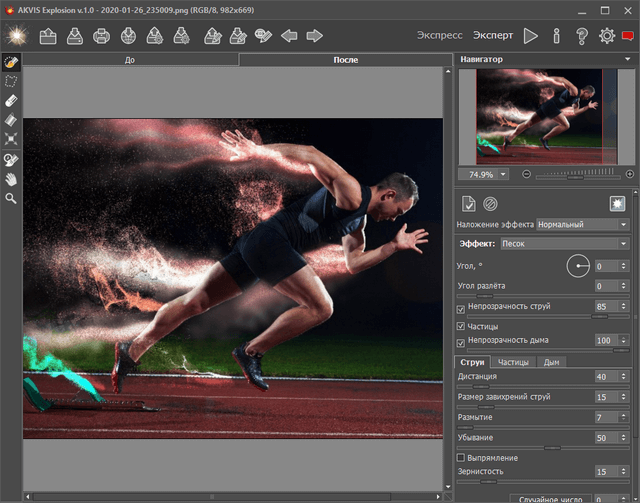The height and width of the screenshot is (503, 640).
Task: Toggle the Частицы checkbox
Action: click(x=461, y=326)
